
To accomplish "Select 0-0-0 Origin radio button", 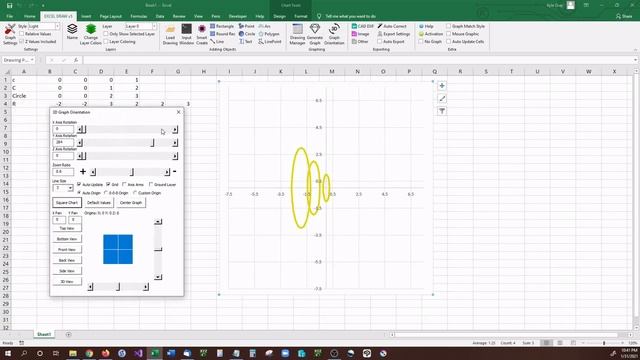I will pyautogui.click(x=106, y=193).
